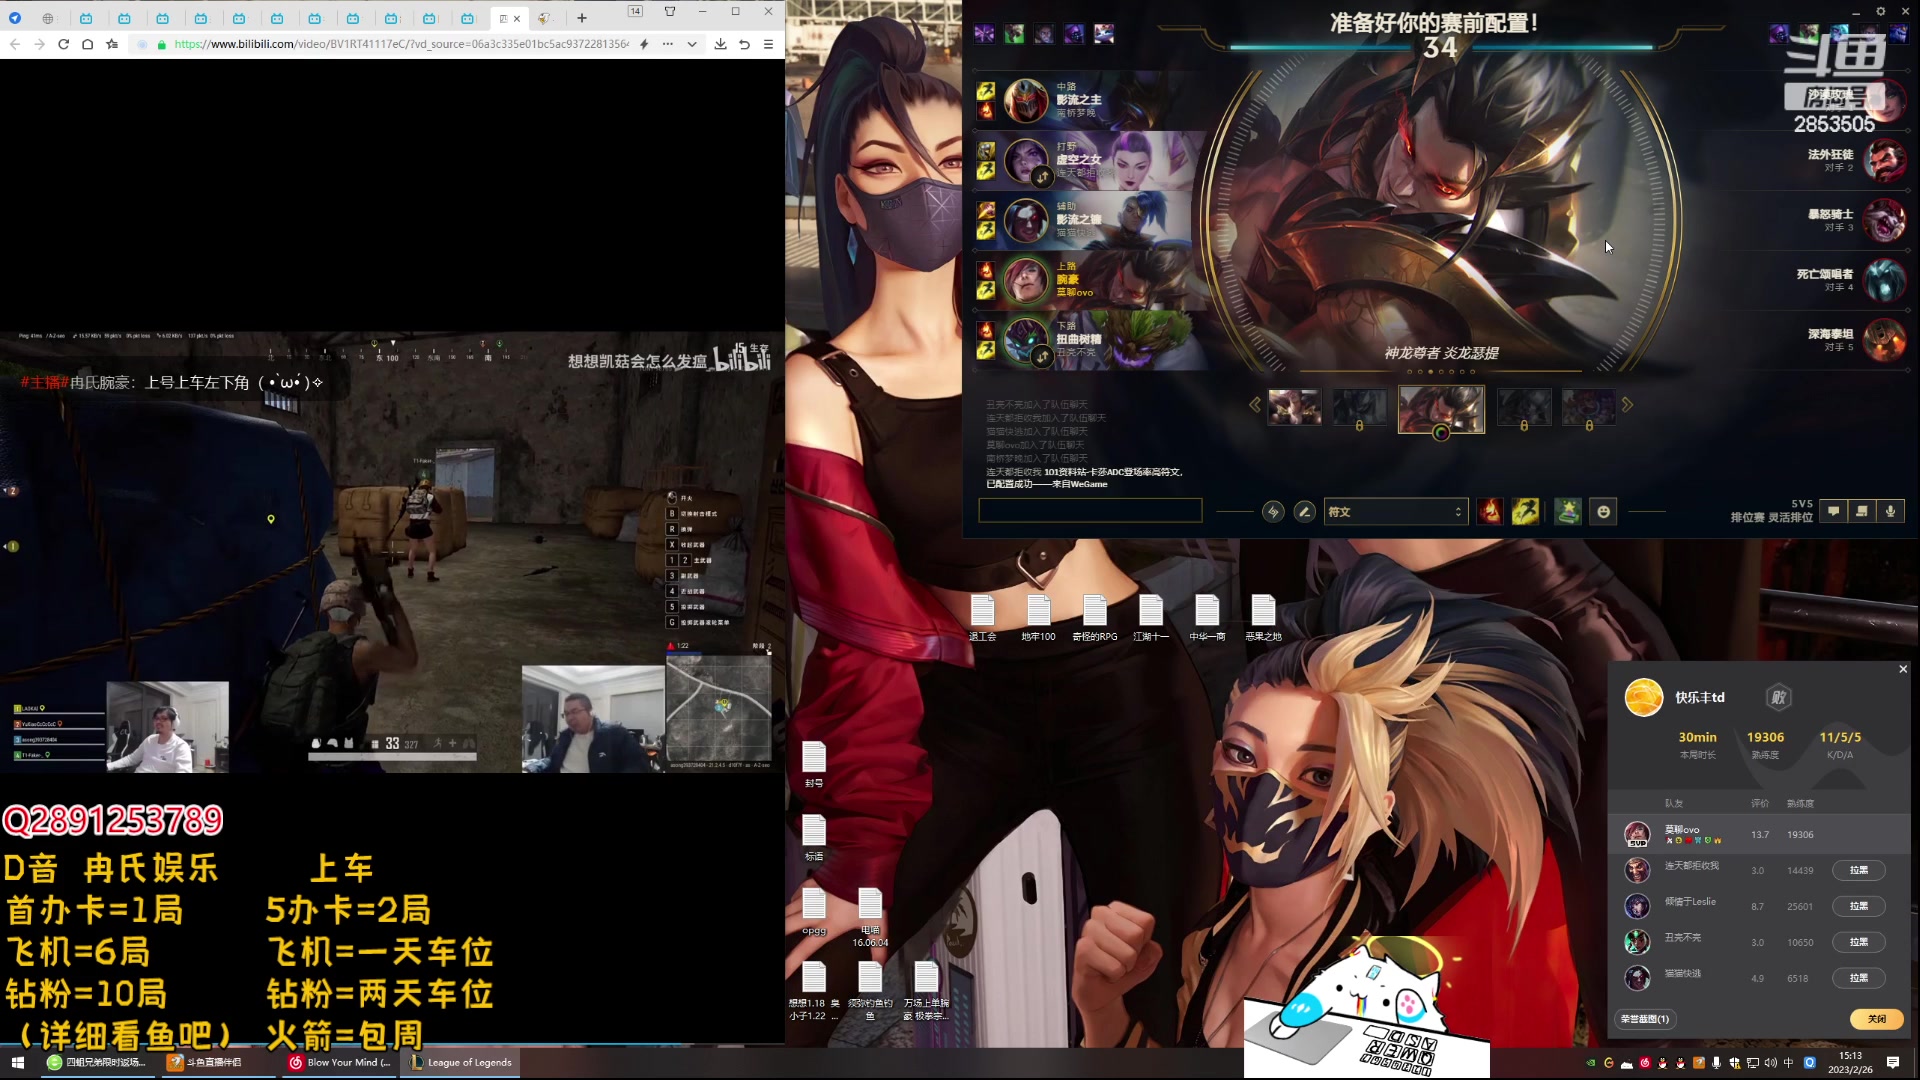The height and width of the screenshot is (1080, 1920).
Task: Click opponent 死亡颂唱者 portrait
Action: [1885, 280]
